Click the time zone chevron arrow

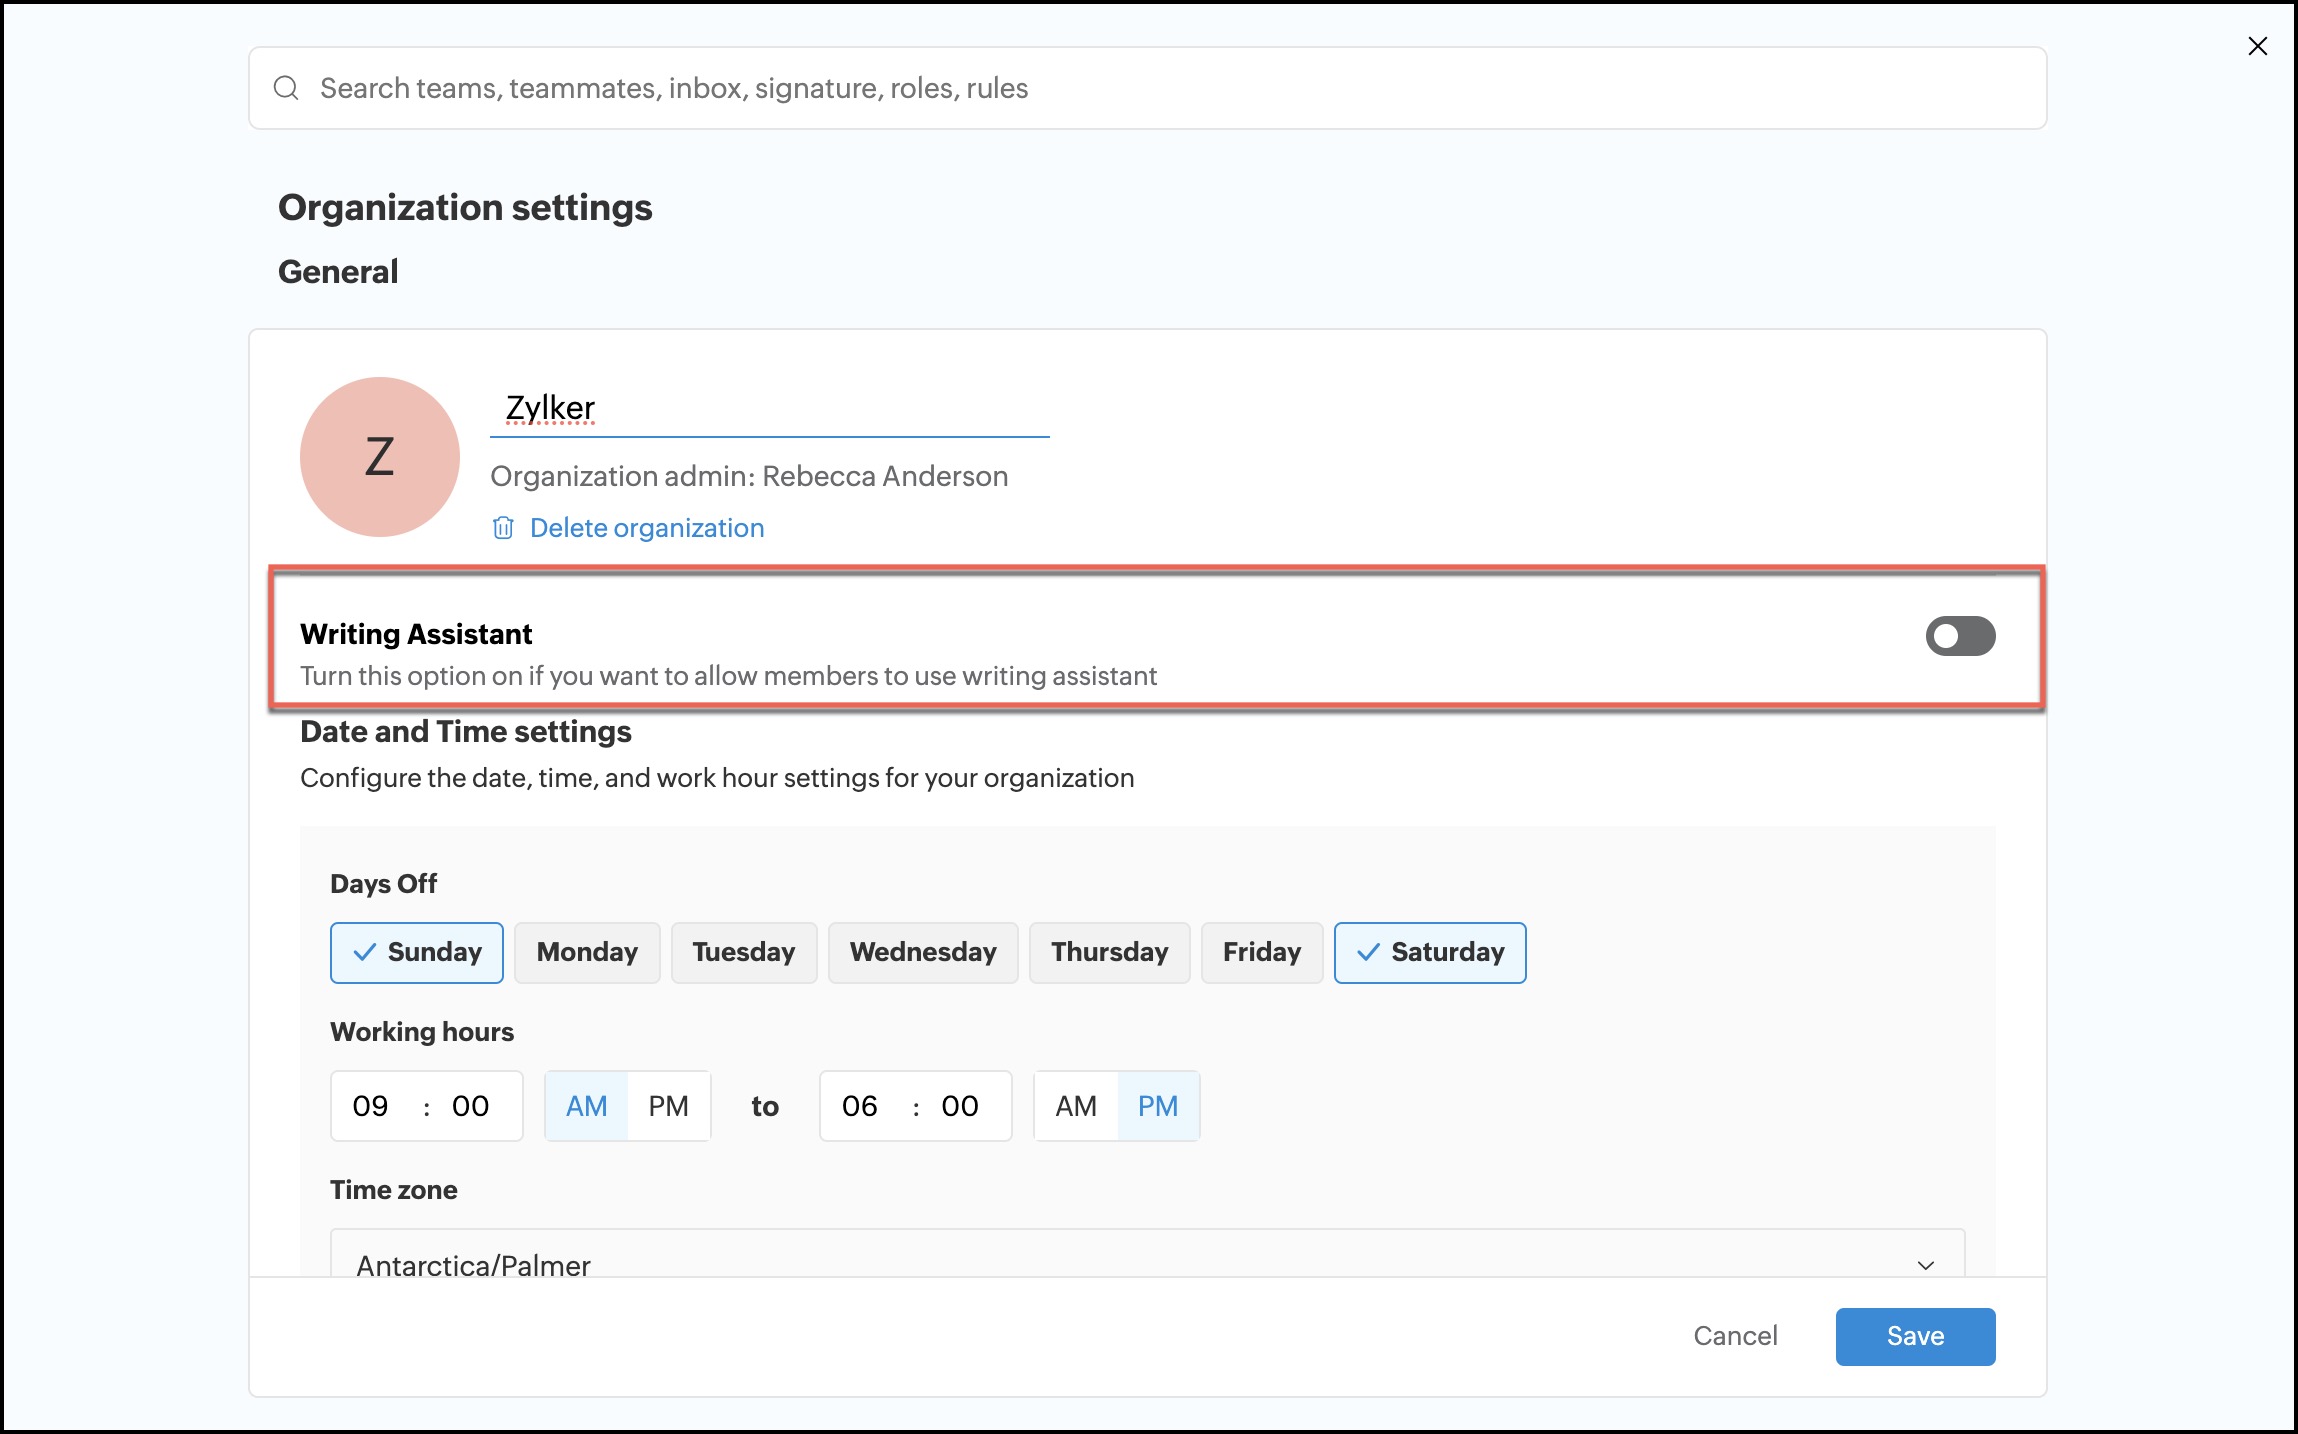click(x=1926, y=1265)
